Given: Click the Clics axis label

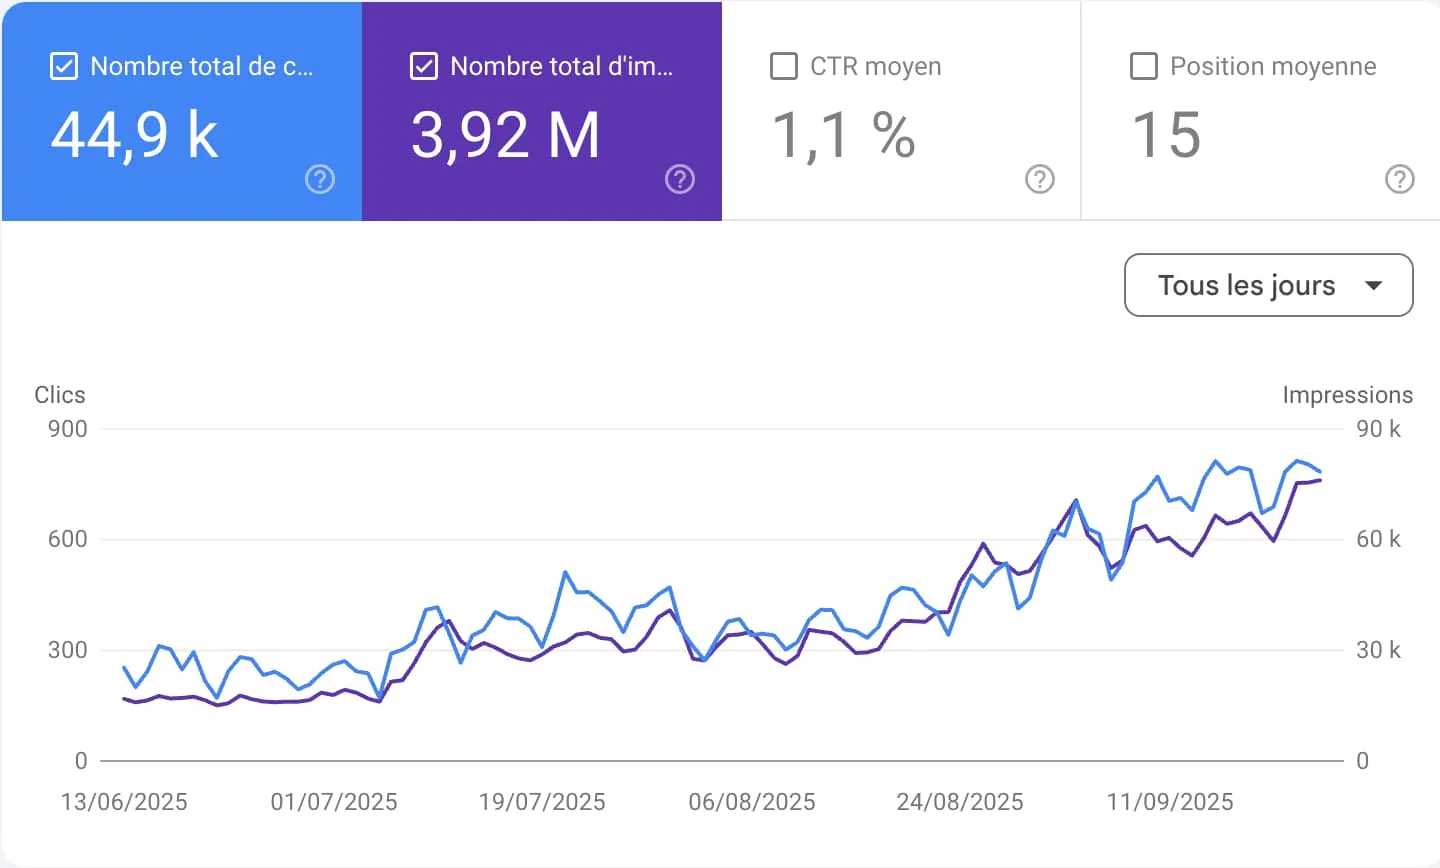Looking at the screenshot, I should coord(60,395).
